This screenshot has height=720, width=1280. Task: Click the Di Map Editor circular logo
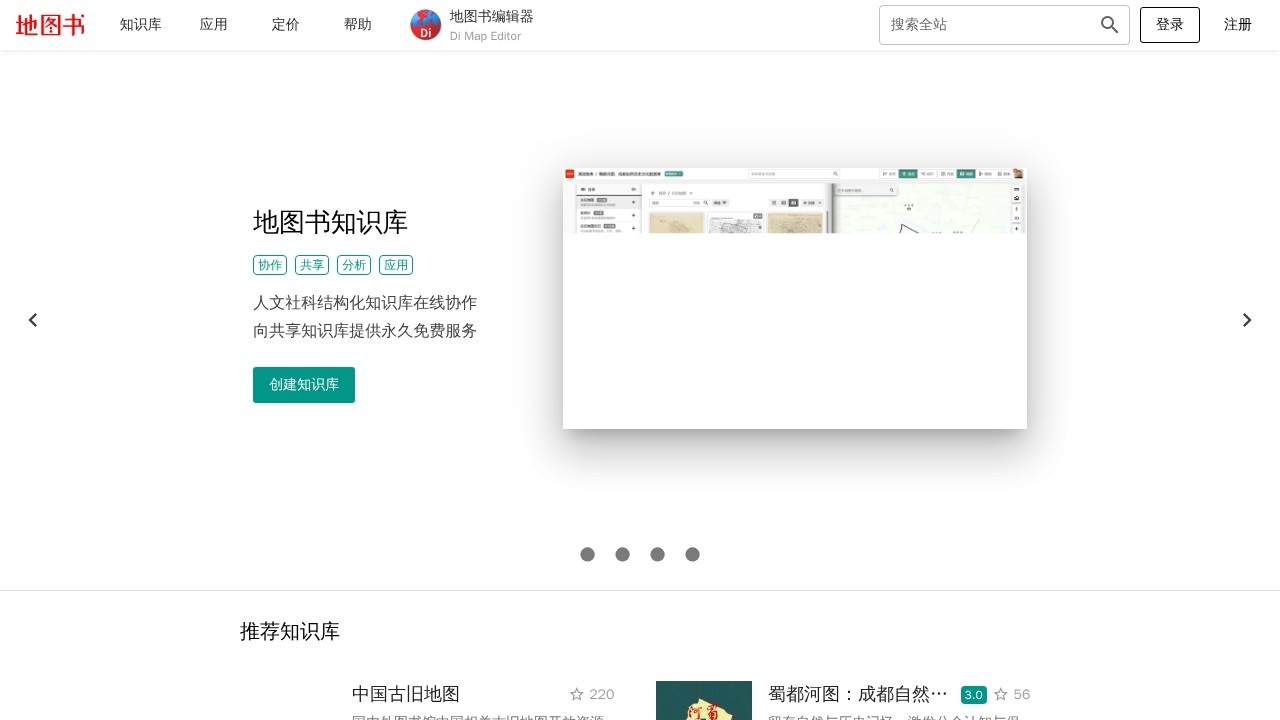pyautogui.click(x=425, y=24)
